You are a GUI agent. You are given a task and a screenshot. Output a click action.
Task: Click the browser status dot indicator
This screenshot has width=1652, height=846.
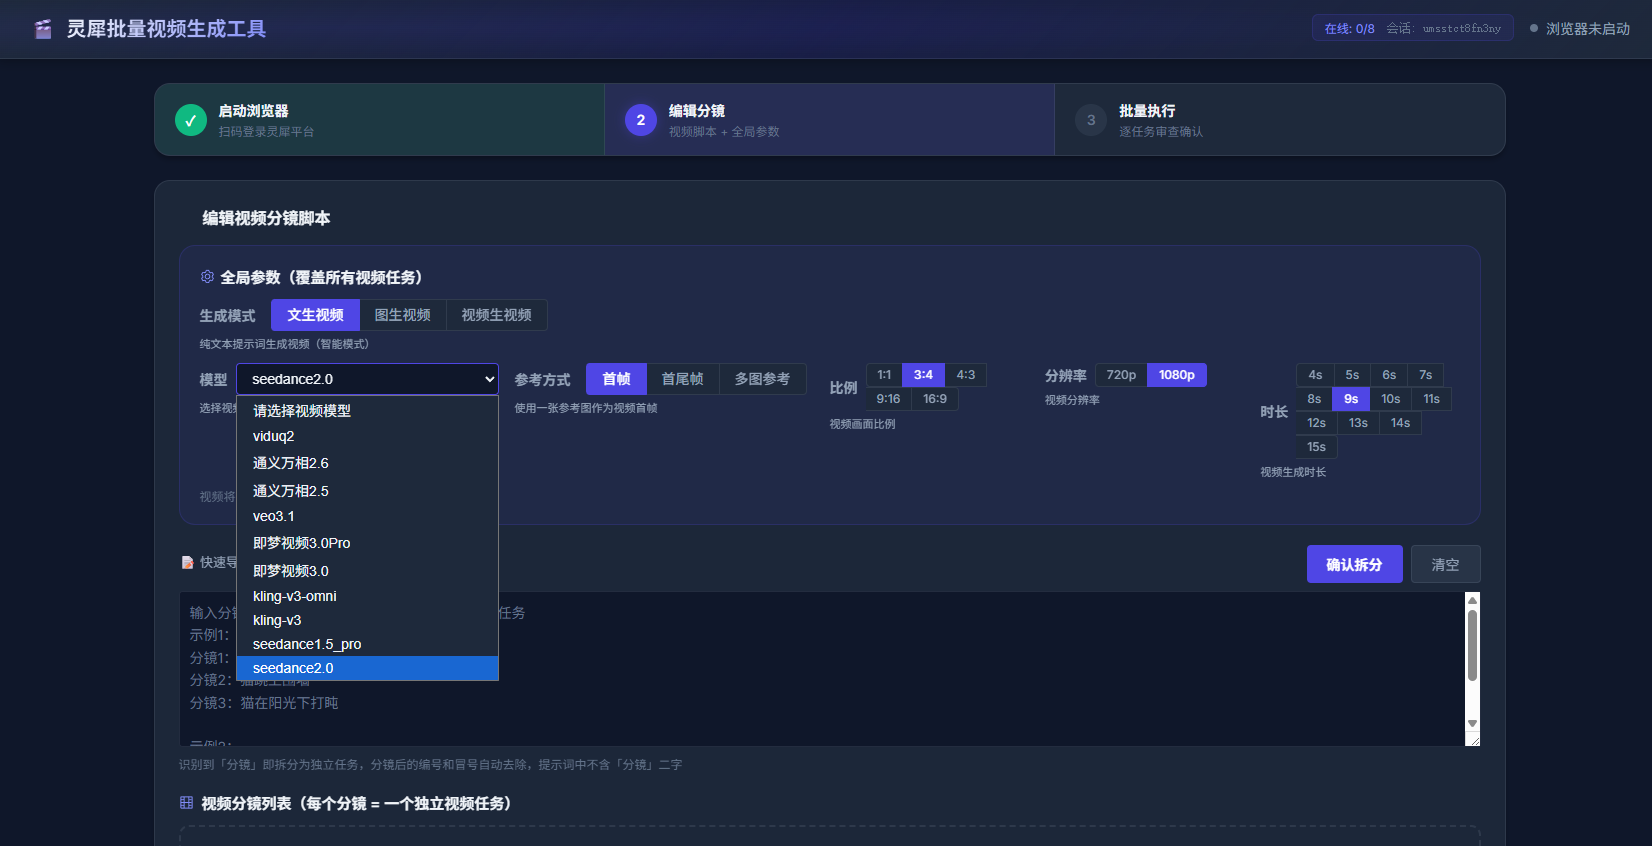[1534, 28]
